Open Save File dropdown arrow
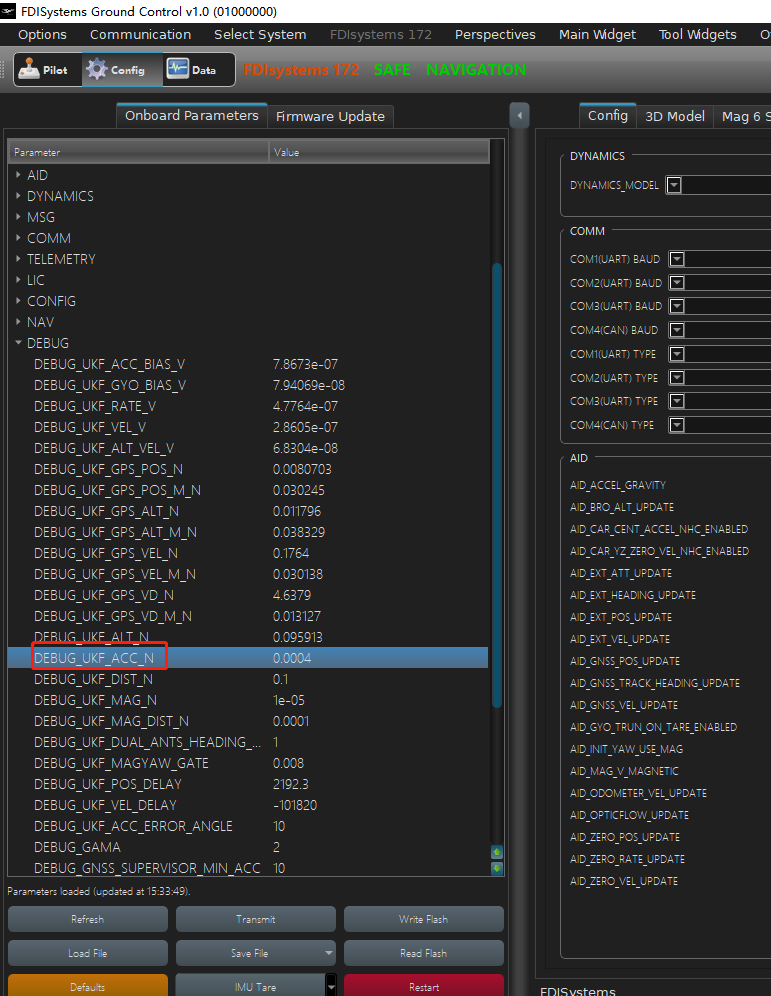The height and width of the screenshot is (996, 771). click(x=328, y=953)
